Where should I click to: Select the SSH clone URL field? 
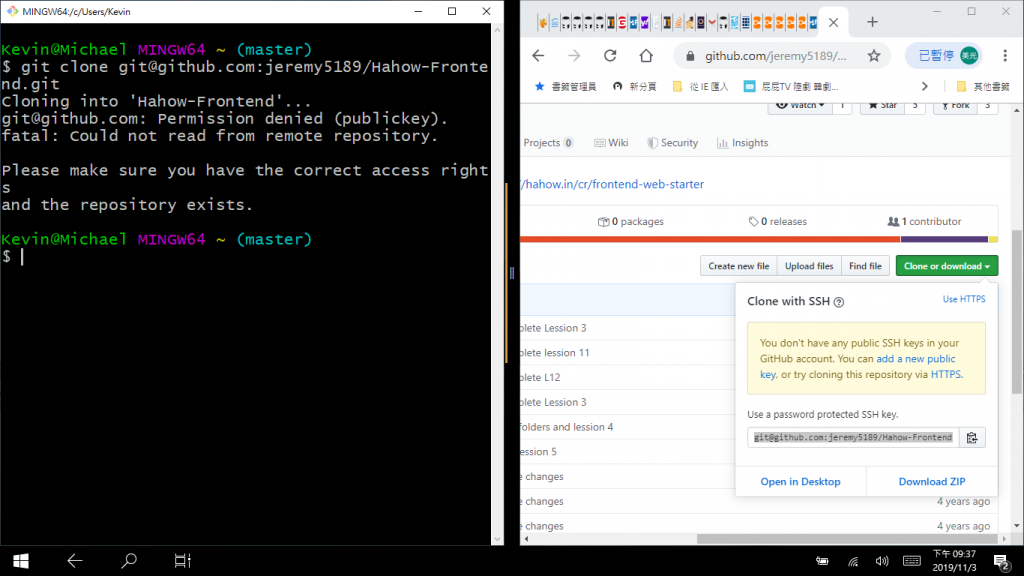[853, 438]
